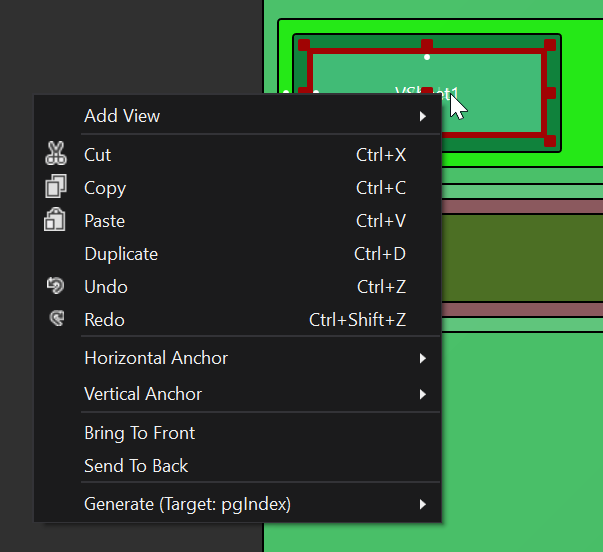Screen dimensions: 603x552
Task: Click the Redo arrow icon
Action: [x=55, y=319]
